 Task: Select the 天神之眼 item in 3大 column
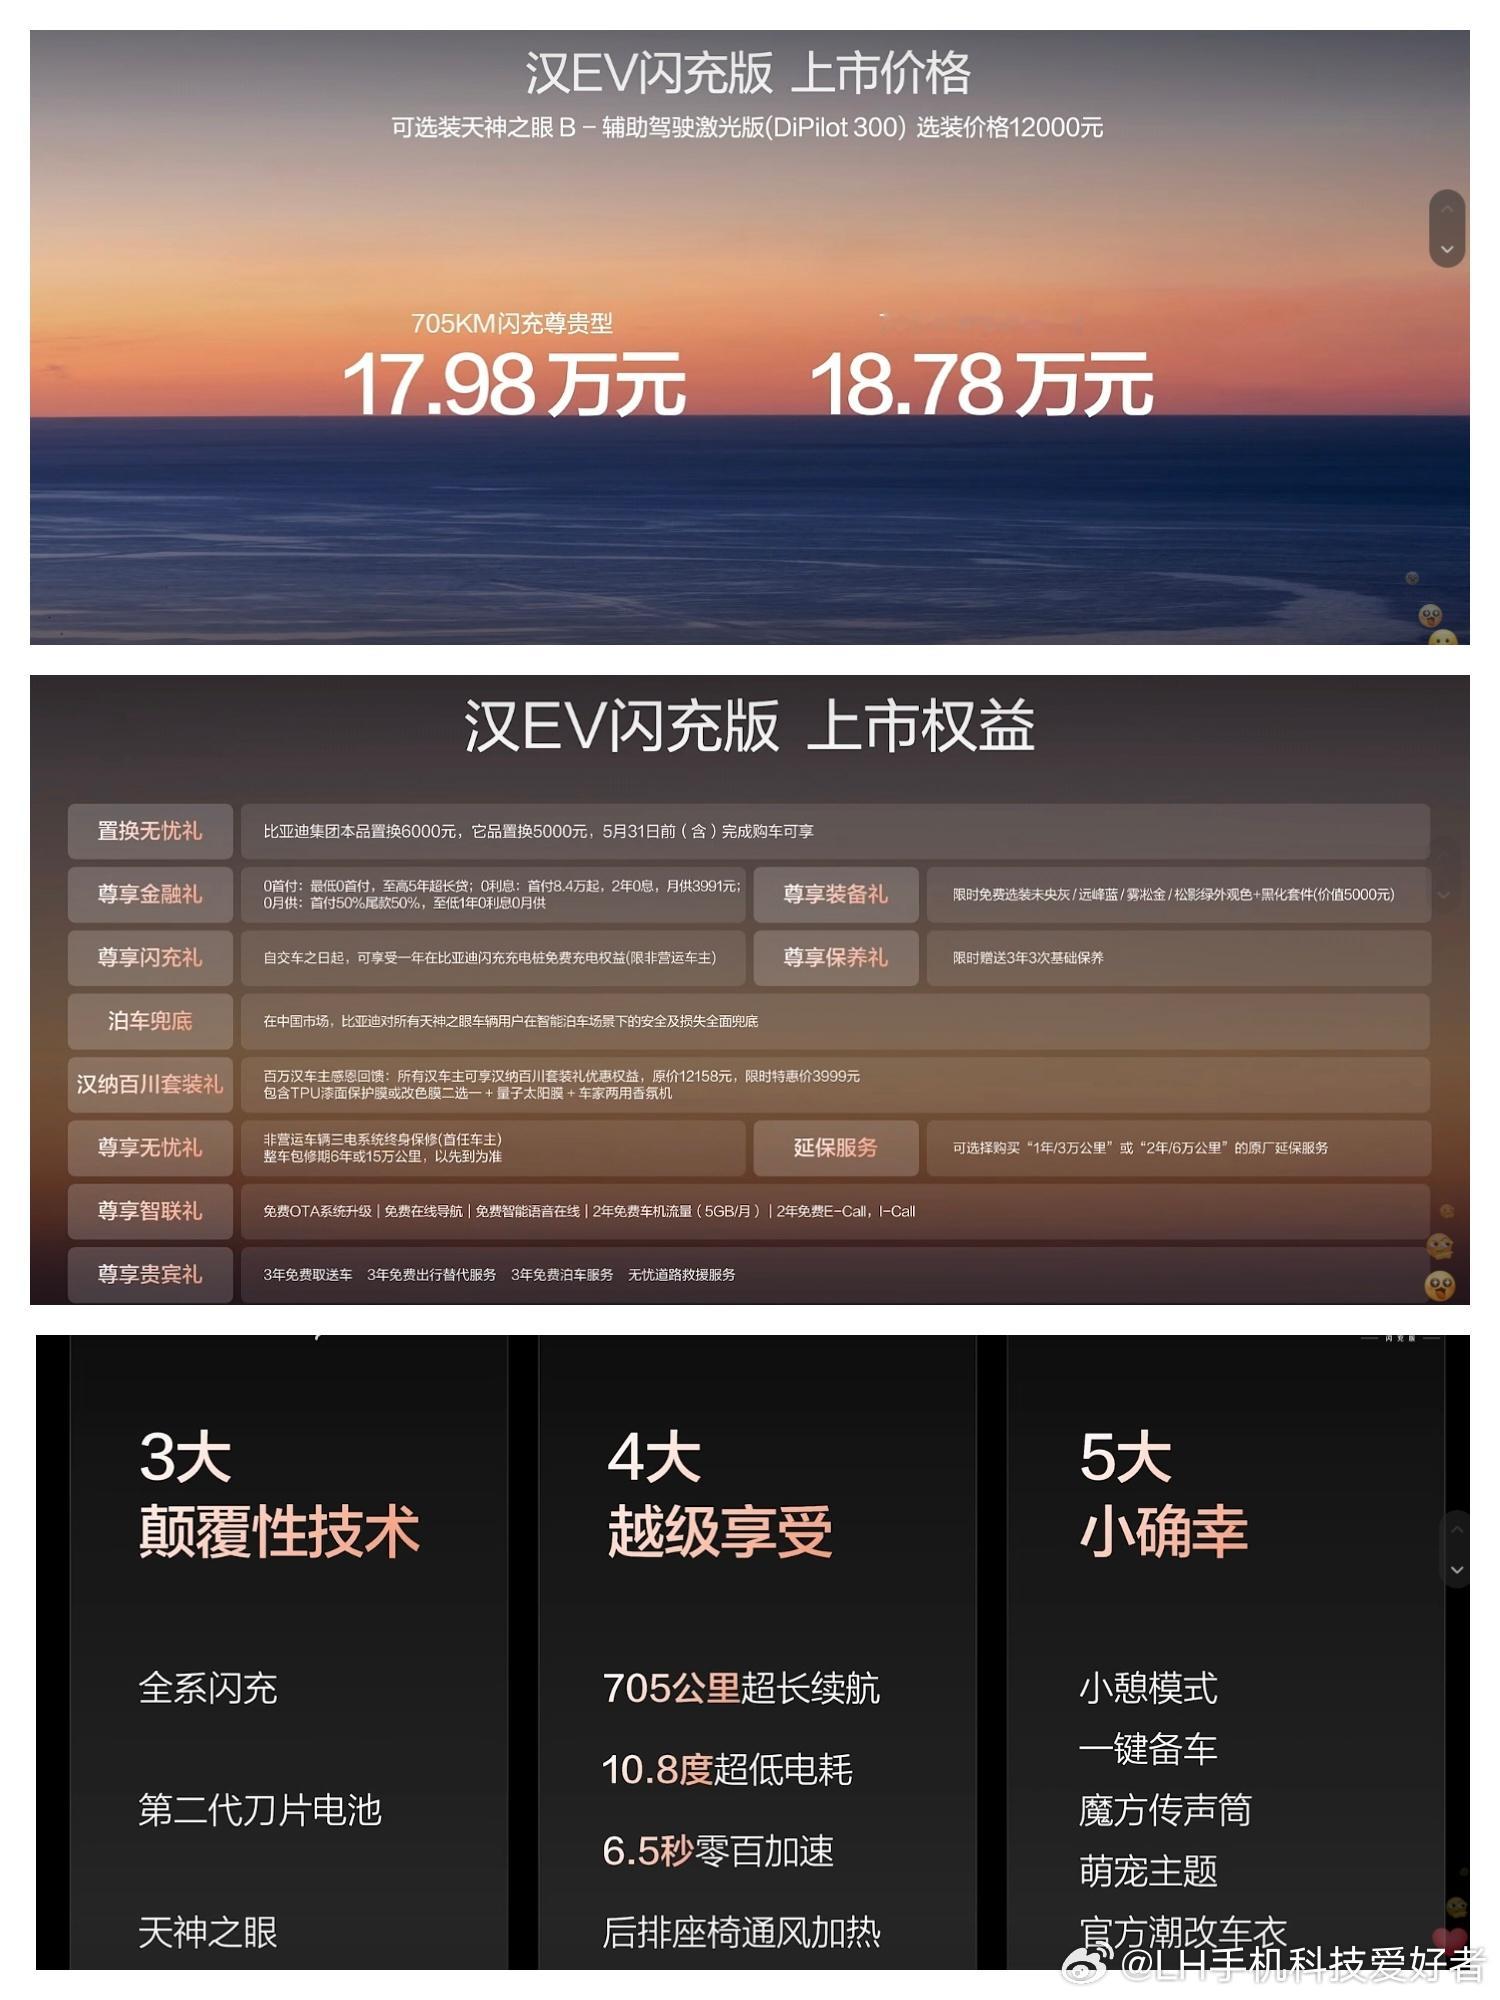click(208, 1932)
